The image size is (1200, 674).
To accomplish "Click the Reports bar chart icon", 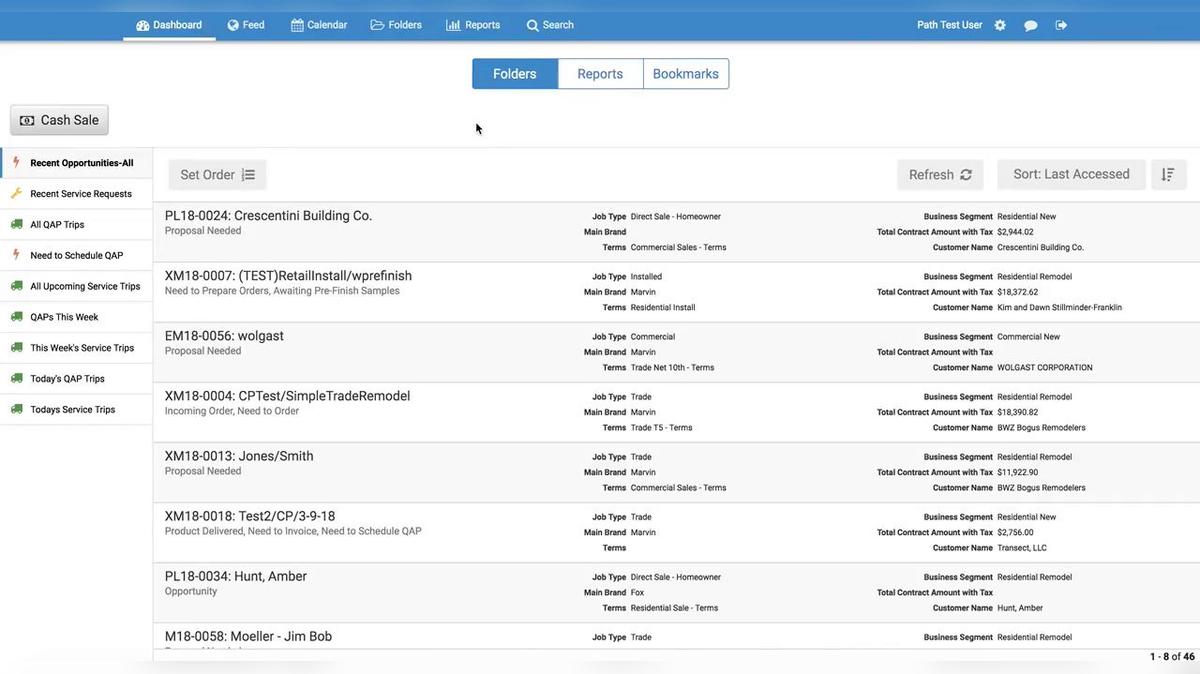I will pyautogui.click(x=453, y=25).
